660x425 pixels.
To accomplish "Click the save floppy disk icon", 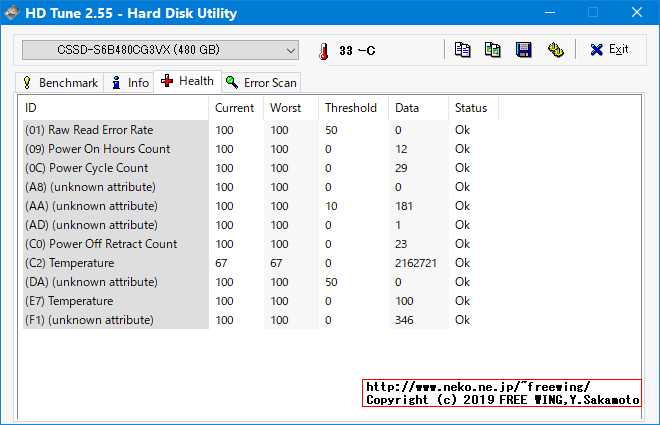I will 523,50.
